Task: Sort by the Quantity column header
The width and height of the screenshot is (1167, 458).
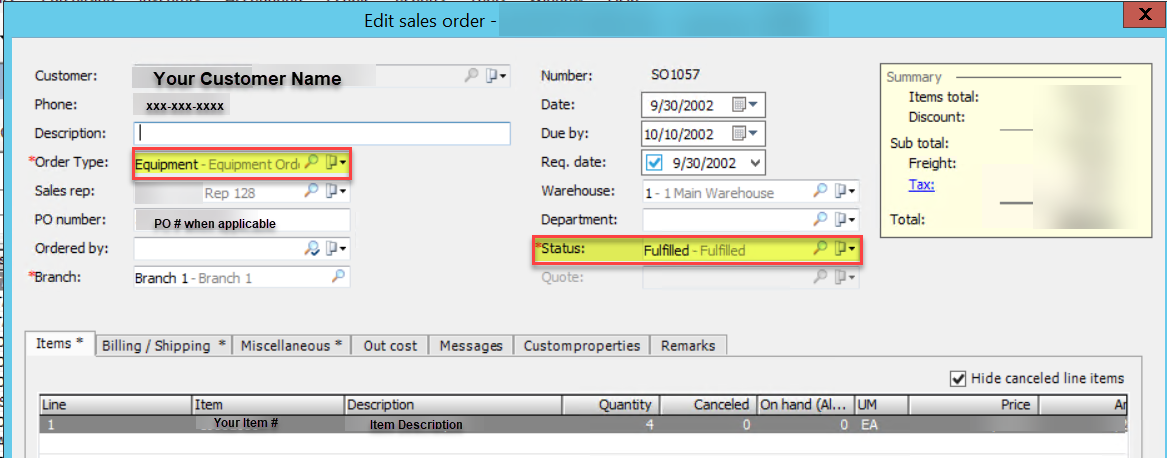Action: pyautogui.click(x=610, y=404)
